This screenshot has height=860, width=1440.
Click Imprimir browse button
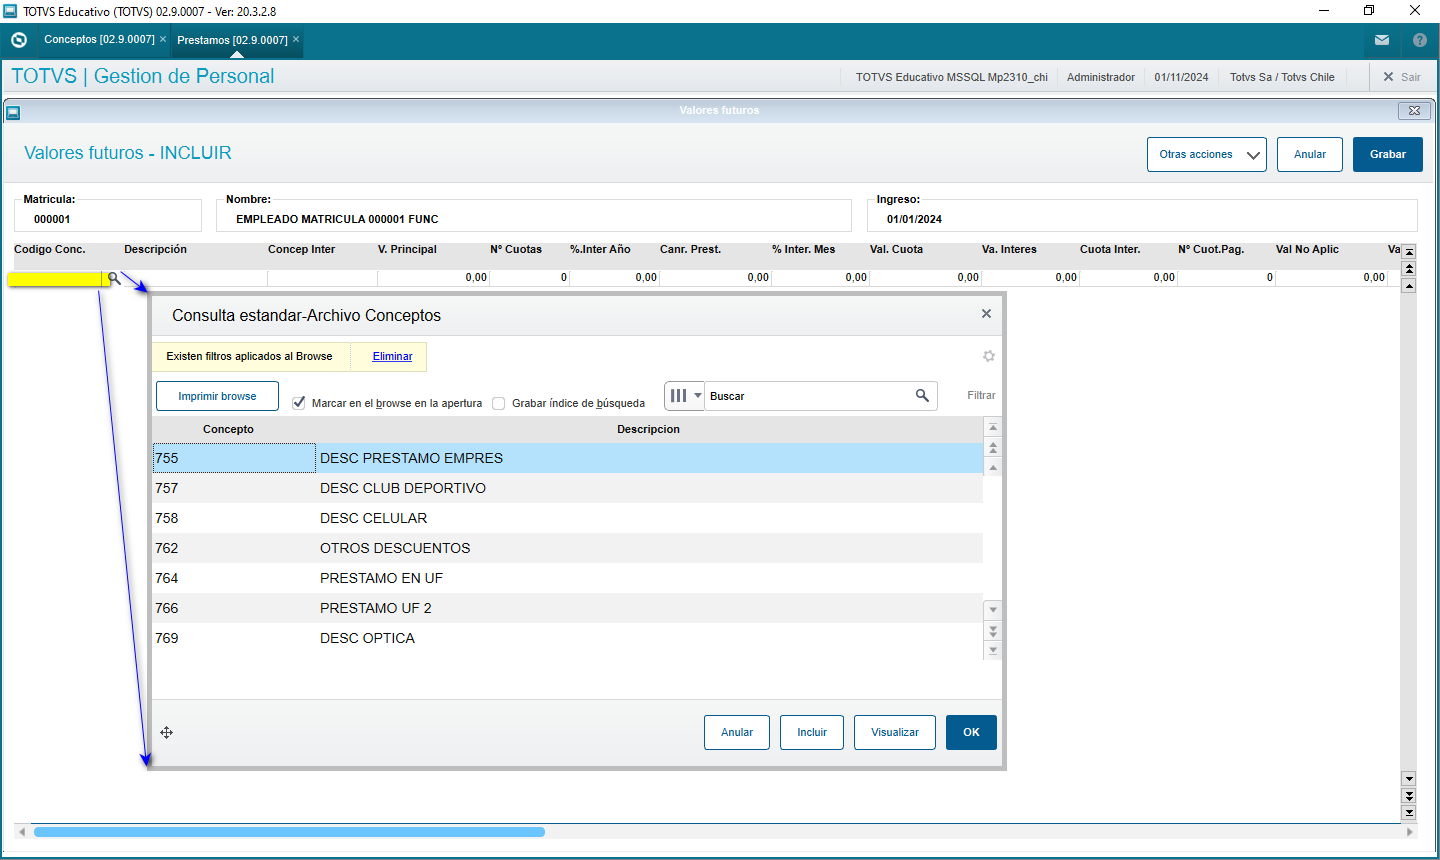click(x=217, y=396)
